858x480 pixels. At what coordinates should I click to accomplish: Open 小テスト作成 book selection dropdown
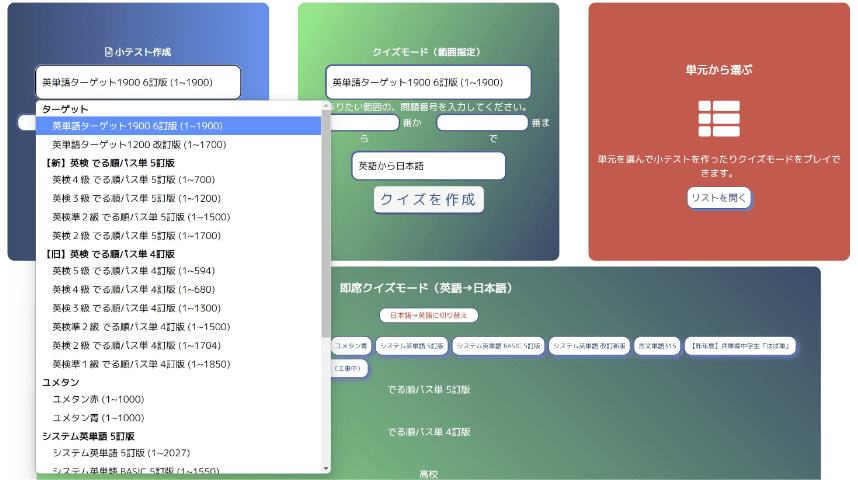click(138, 82)
